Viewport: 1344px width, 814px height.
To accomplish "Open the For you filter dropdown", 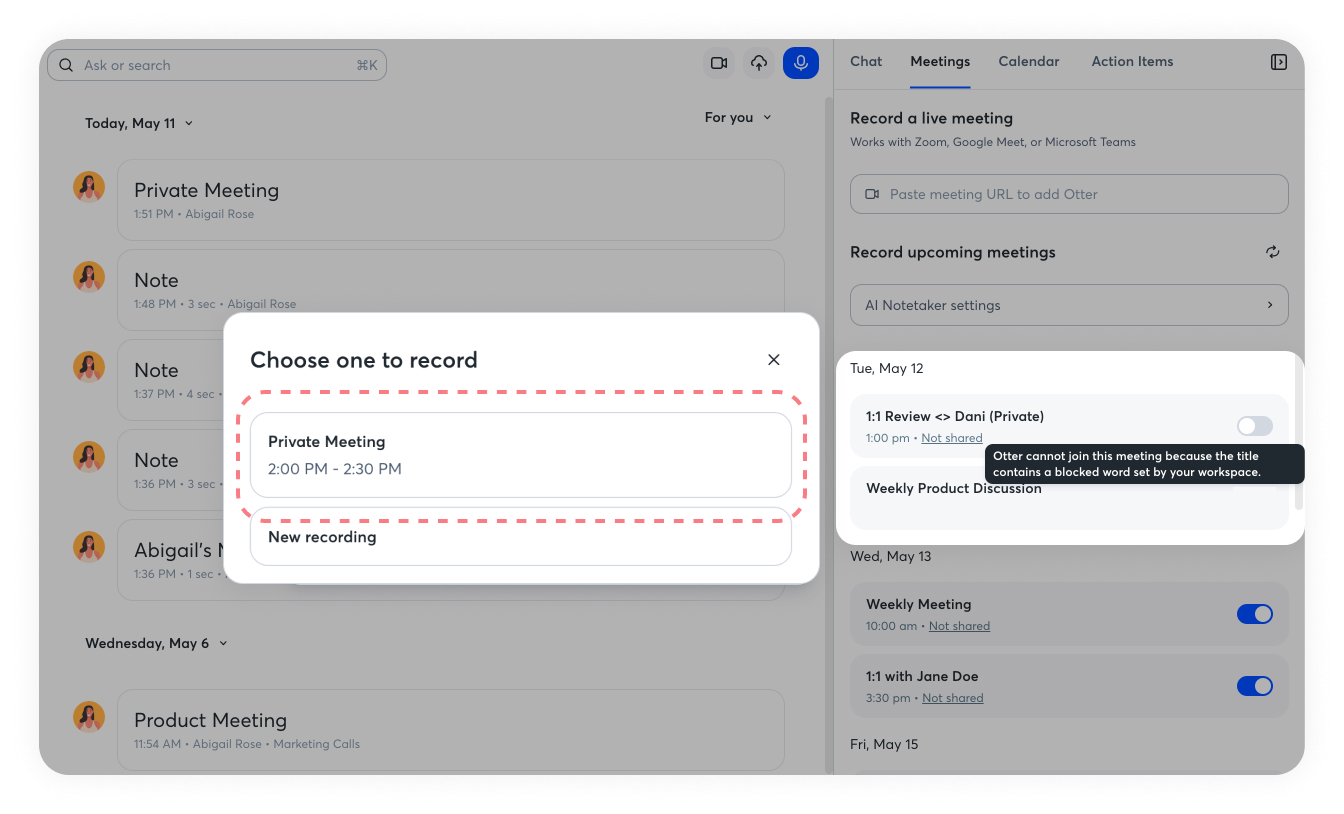I will click(x=738, y=117).
